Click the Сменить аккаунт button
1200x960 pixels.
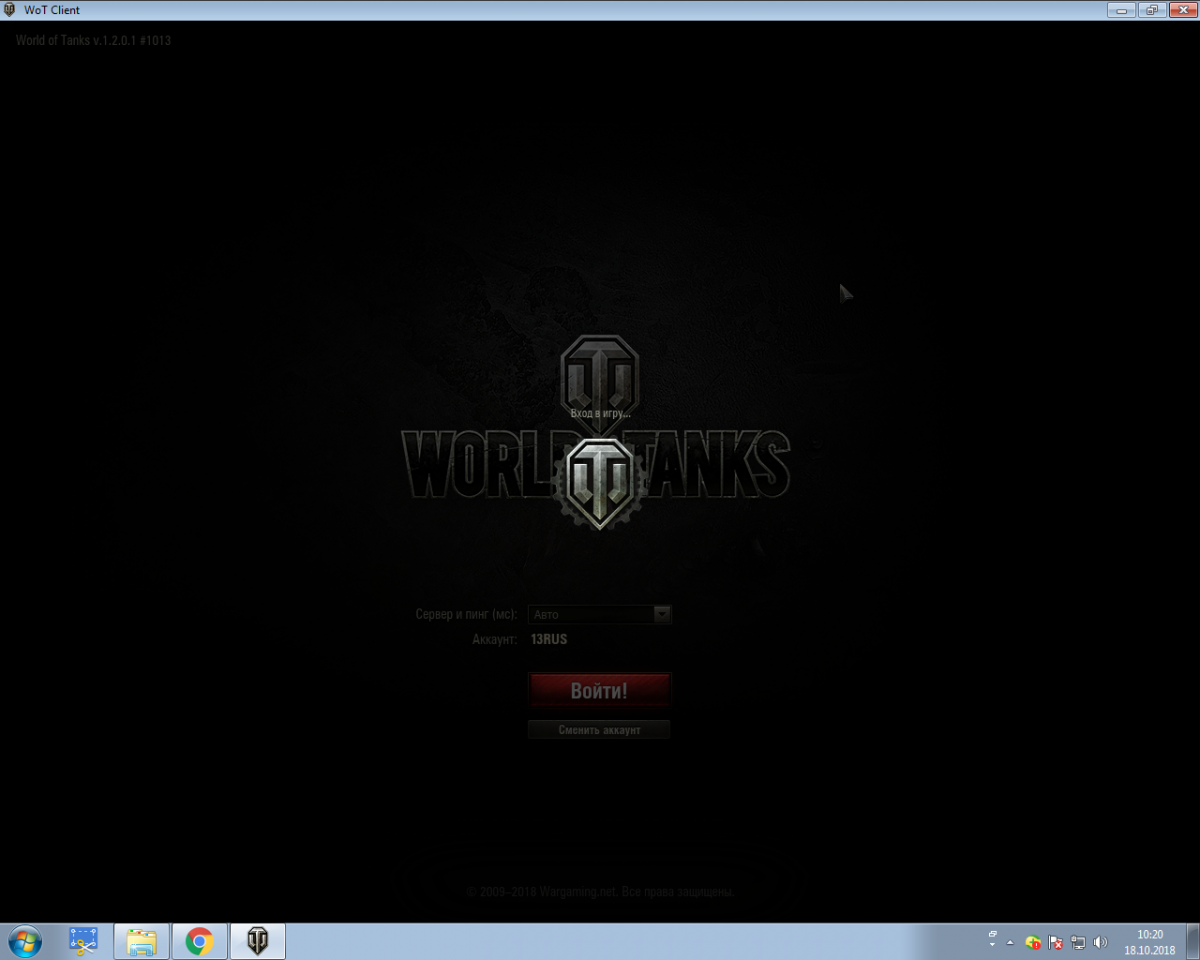[x=599, y=730]
